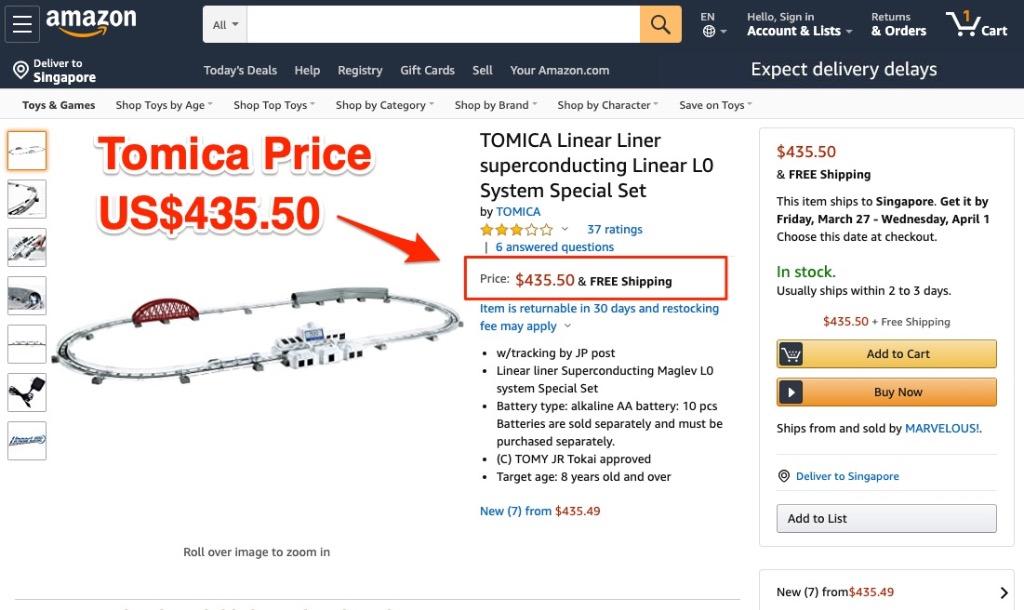This screenshot has height=610, width=1024.
Task: Click the Amazon logo
Action: coord(90,22)
